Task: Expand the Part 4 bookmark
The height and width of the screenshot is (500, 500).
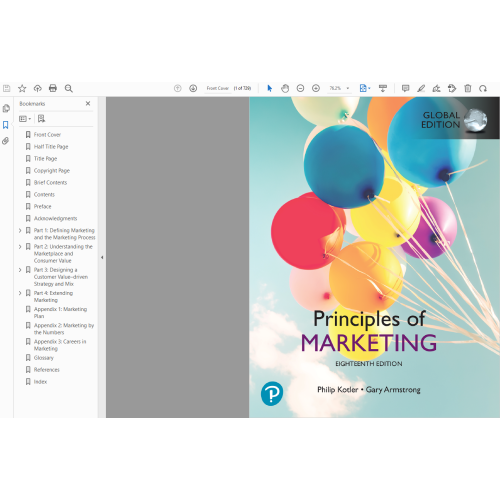Action: click(20, 293)
